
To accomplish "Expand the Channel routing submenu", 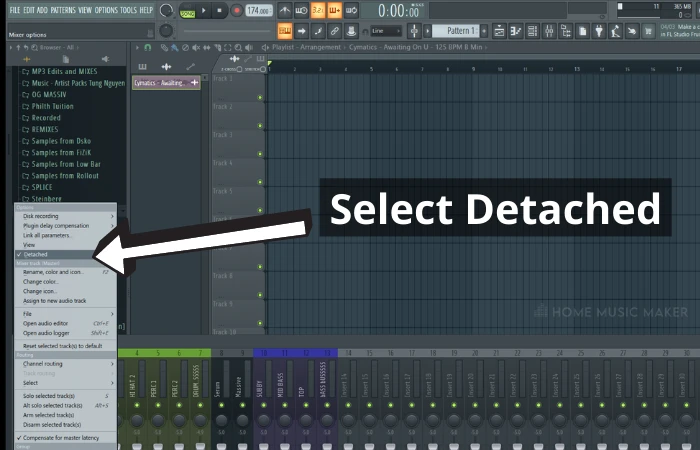I will [66, 364].
